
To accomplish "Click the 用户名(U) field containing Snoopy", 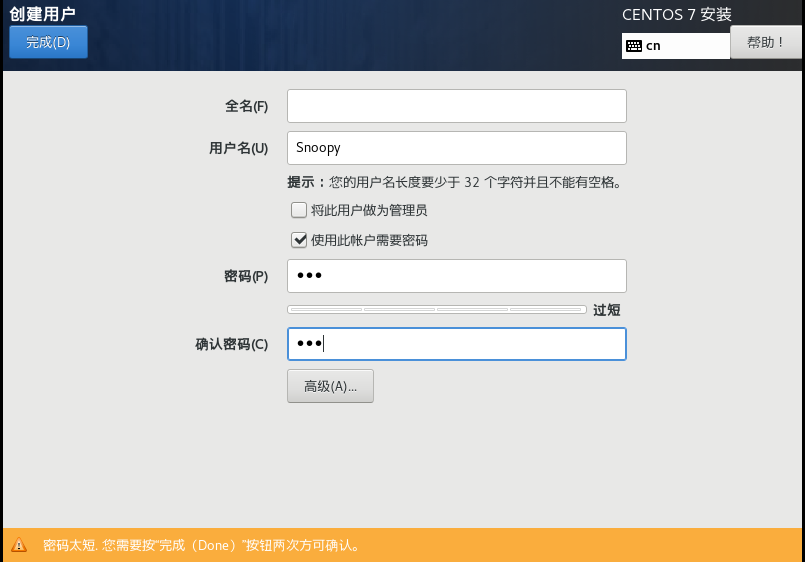I will (x=456, y=148).
